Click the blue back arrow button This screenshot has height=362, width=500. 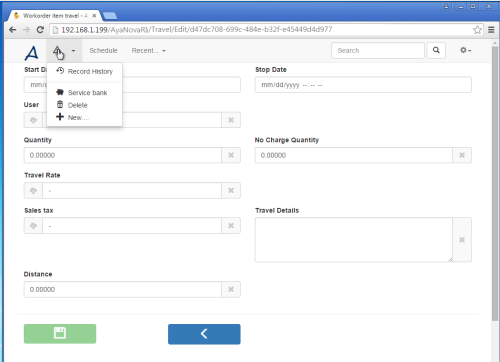point(204,334)
